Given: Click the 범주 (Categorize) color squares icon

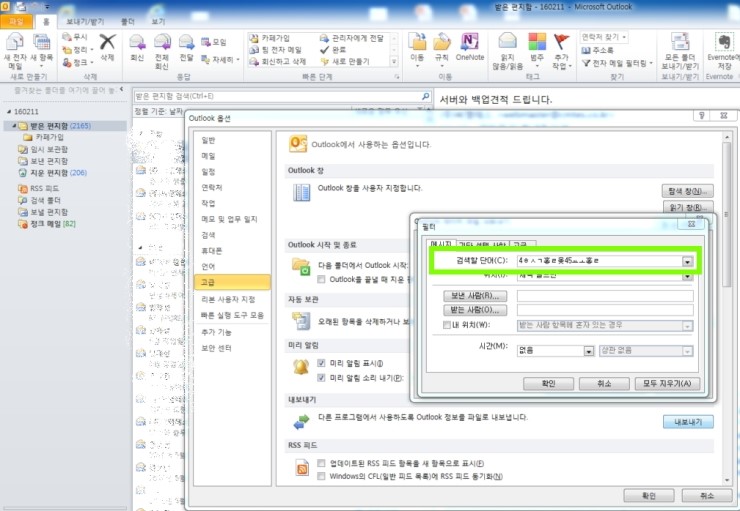Looking at the screenshot, I should tap(537, 42).
